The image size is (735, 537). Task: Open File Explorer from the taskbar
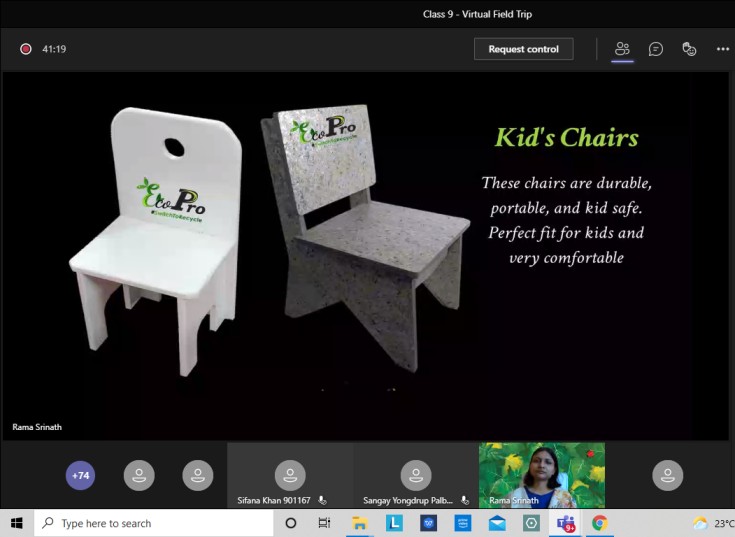[359, 523]
